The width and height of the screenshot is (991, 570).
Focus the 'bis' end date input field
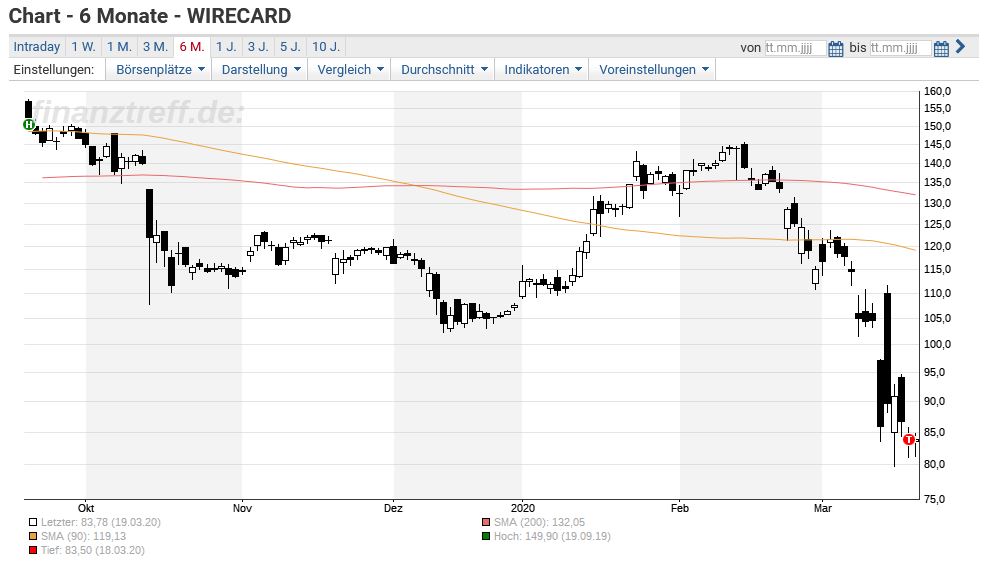point(900,48)
